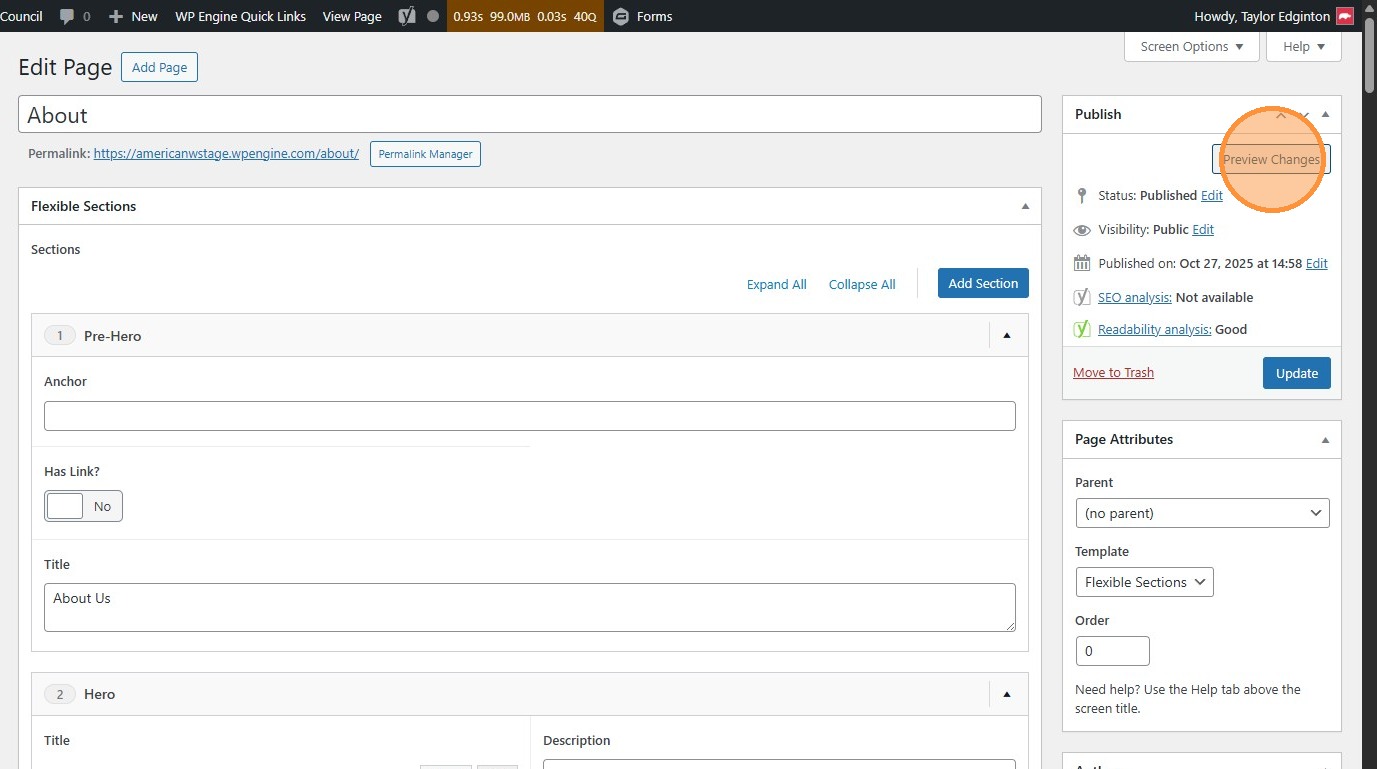Click the Anchor text input field
Image resolution: width=1377 pixels, height=769 pixels.
click(x=530, y=416)
